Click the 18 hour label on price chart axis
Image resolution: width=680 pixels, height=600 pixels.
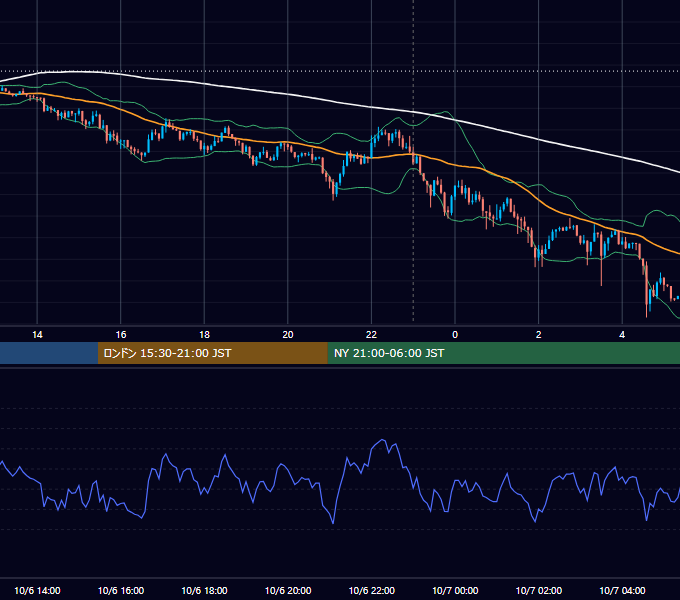point(204,335)
